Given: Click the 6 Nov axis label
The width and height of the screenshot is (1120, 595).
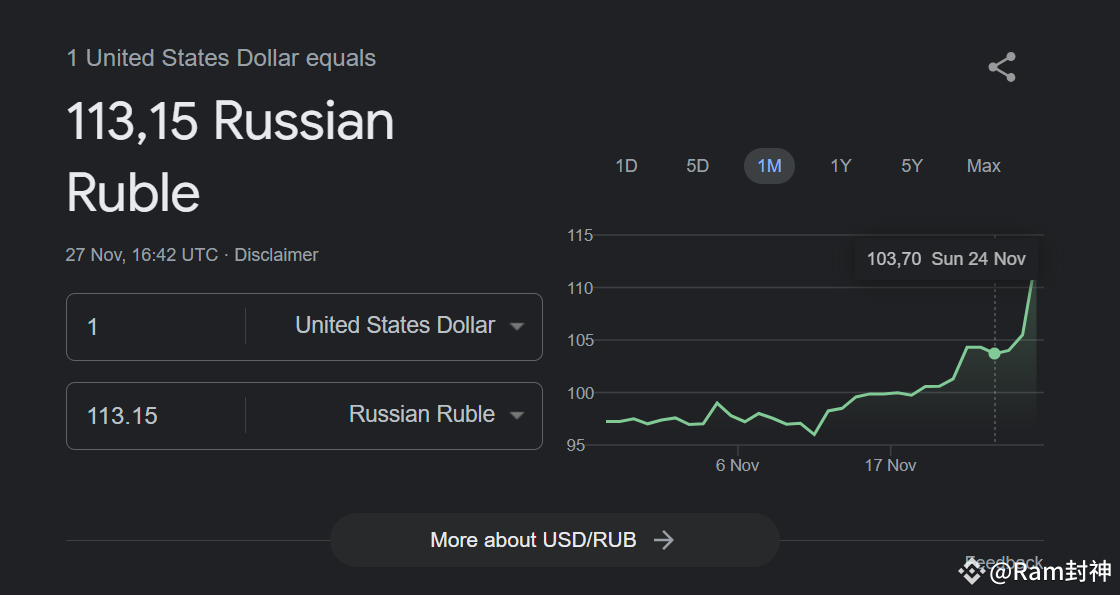Looking at the screenshot, I should pos(737,465).
